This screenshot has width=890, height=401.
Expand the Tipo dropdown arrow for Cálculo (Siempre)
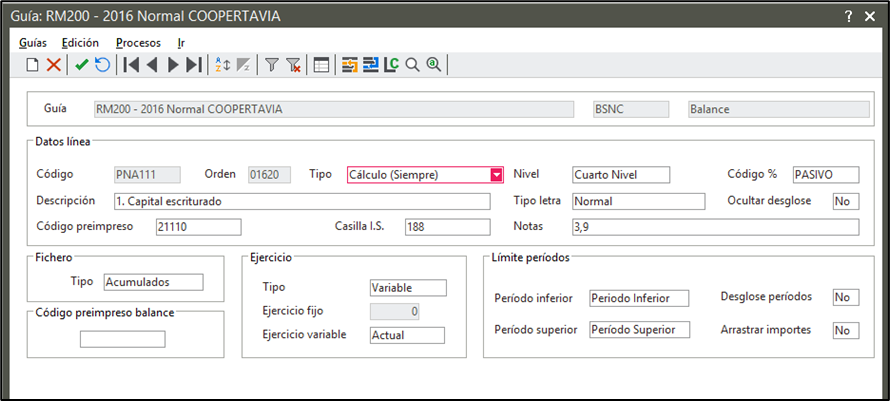click(x=497, y=175)
